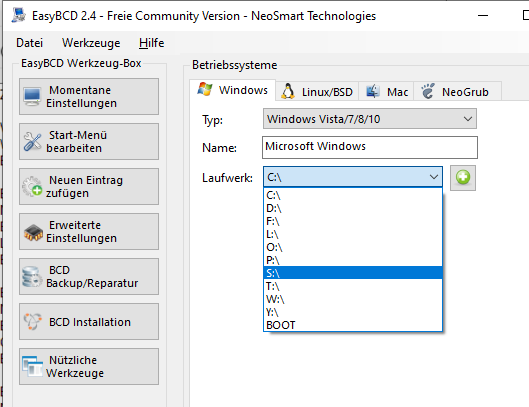Select Neuen Eintrag zufügen
Image resolution: width=529 pixels, height=407 pixels.
point(89,186)
